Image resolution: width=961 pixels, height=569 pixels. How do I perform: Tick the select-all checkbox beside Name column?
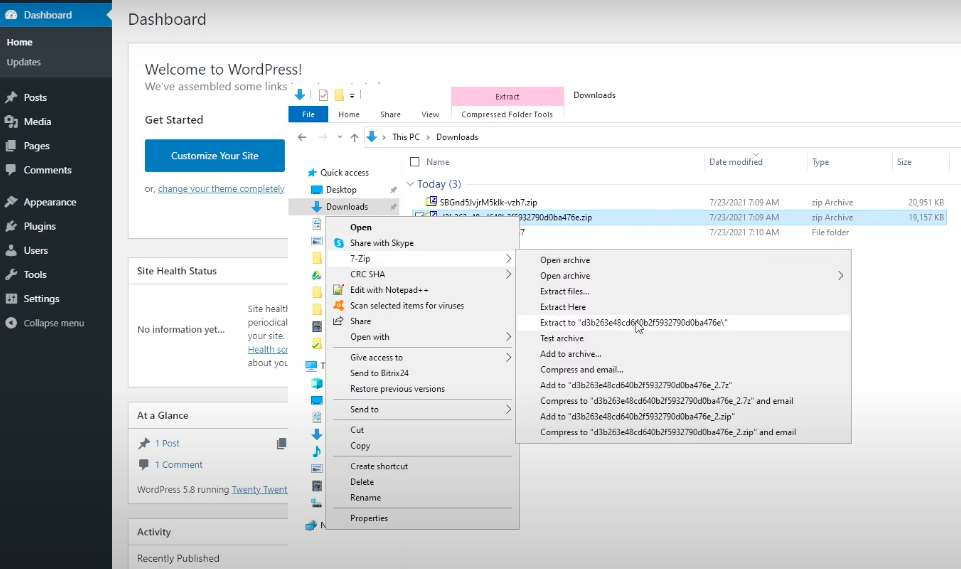click(x=414, y=162)
